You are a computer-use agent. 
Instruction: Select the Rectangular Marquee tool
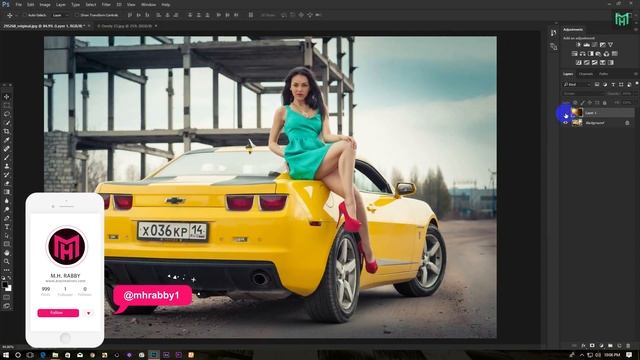click(x=7, y=105)
